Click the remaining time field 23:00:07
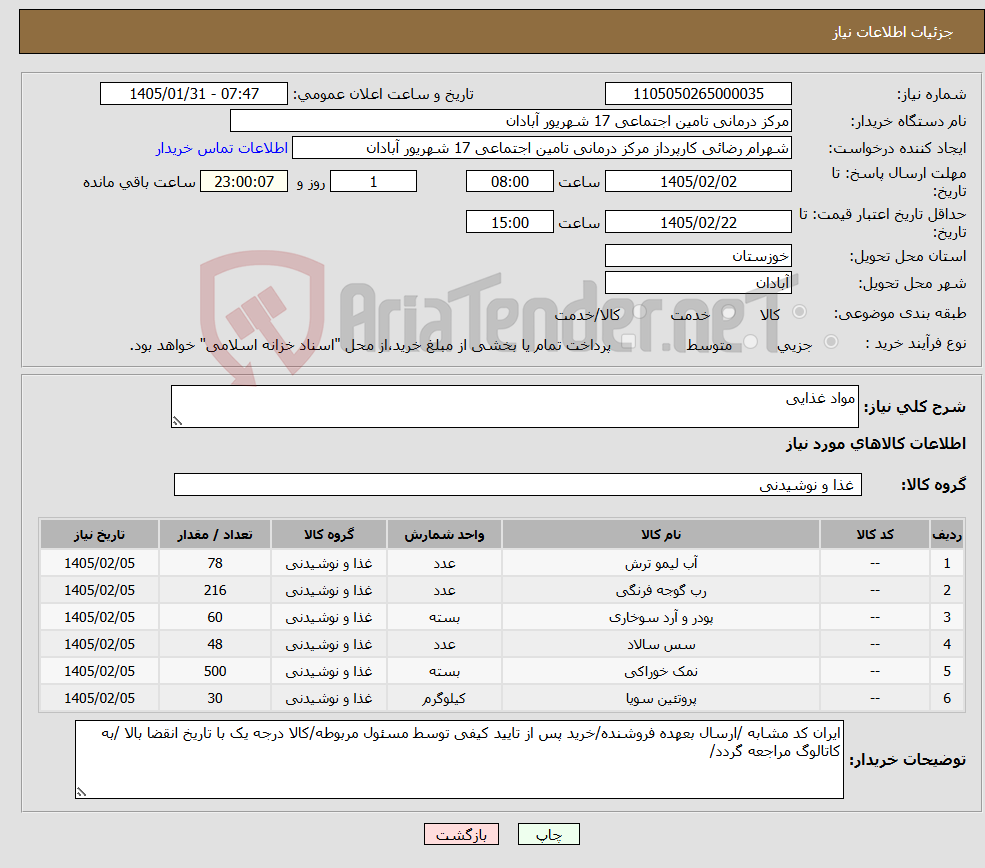Viewport: 985px width, 868px height. pyautogui.click(x=244, y=182)
